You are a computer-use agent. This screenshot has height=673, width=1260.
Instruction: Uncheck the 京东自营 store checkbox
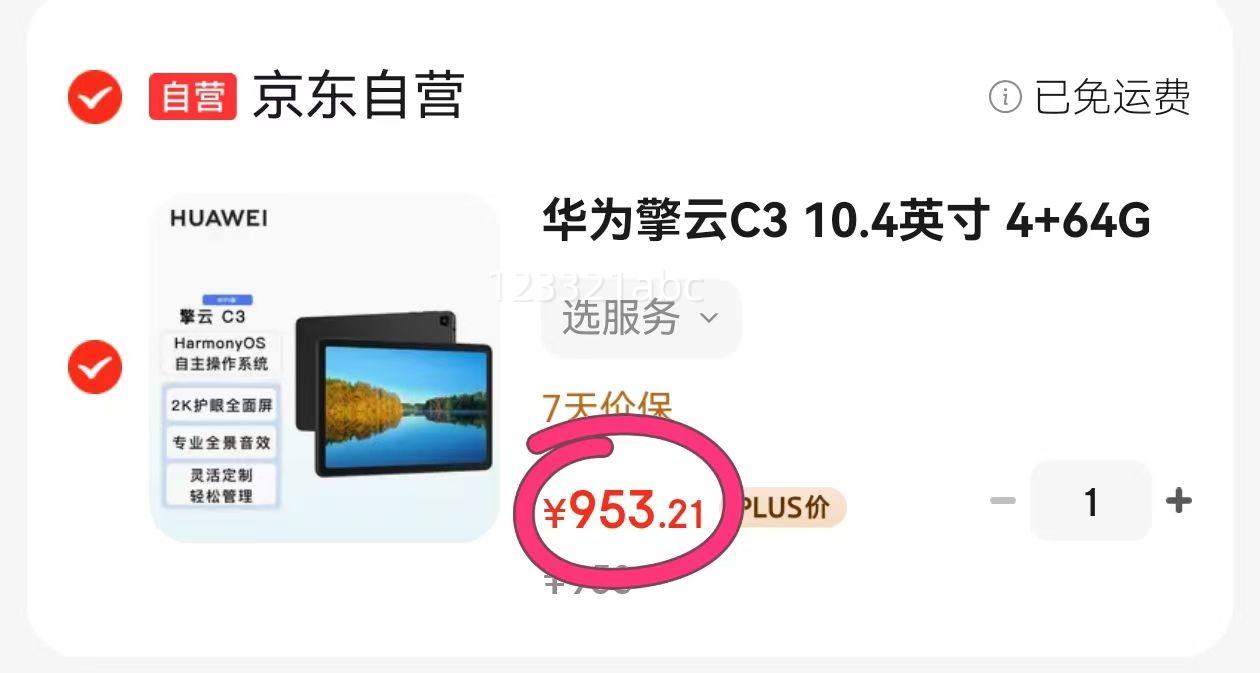(x=95, y=97)
